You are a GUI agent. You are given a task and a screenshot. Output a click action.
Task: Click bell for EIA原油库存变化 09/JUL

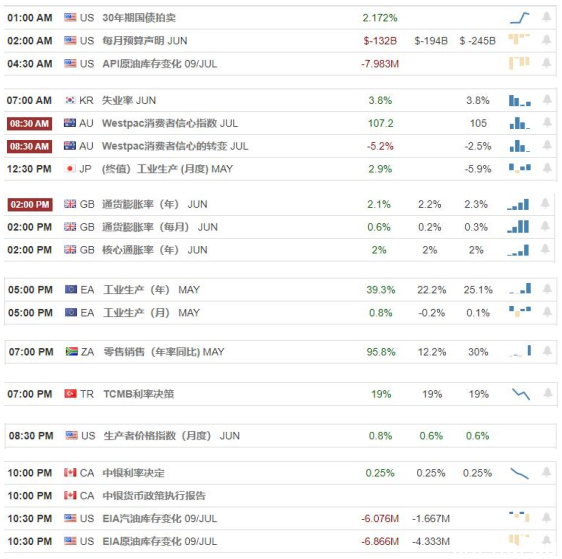[546, 540]
